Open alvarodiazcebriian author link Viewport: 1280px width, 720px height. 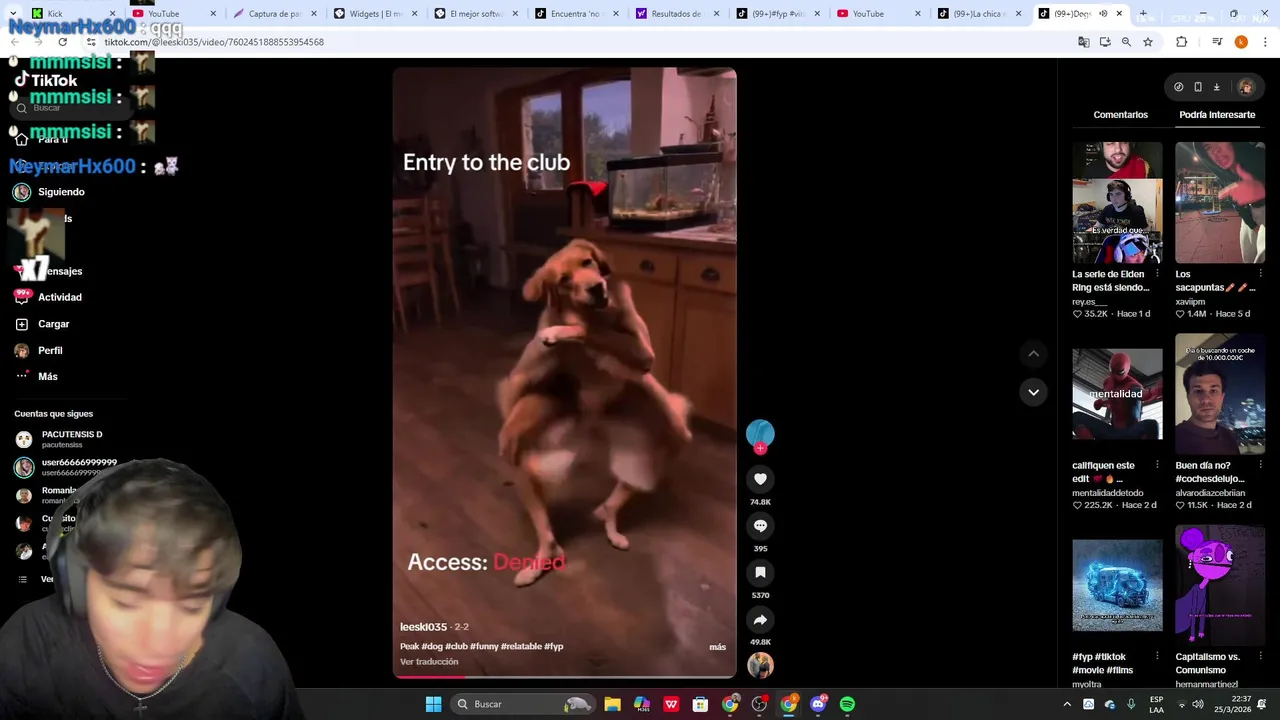click(x=1210, y=493)
